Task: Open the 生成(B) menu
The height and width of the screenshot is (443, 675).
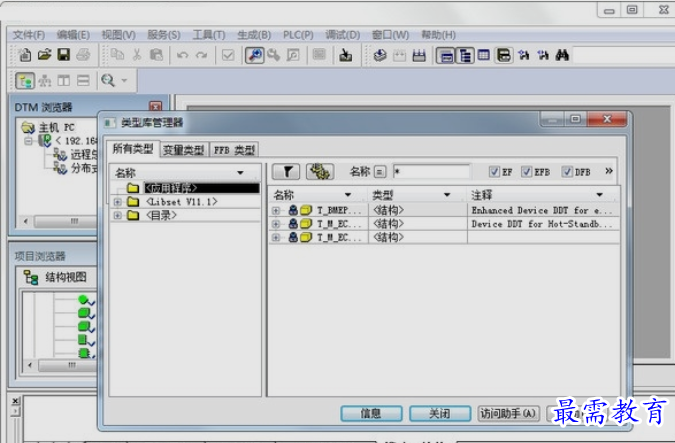Action: coord(254,35)
